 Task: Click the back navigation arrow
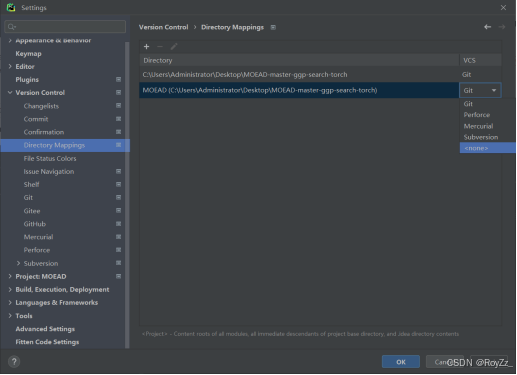pos(488,27)
